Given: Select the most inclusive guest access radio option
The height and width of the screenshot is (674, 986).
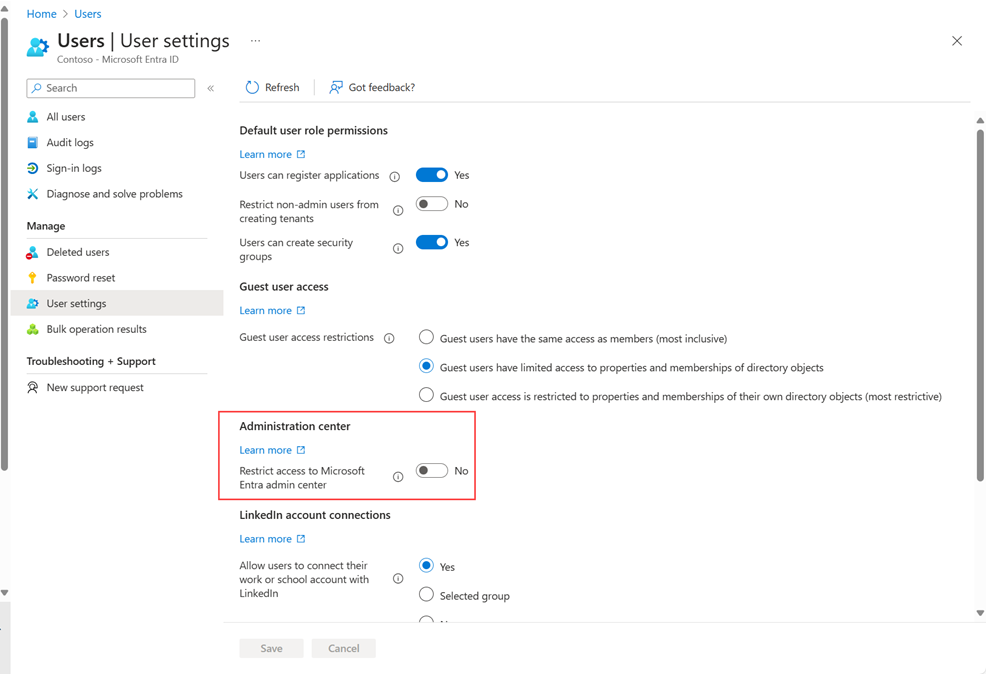Looking at the screenshot, I should click(x=426, y=337).
